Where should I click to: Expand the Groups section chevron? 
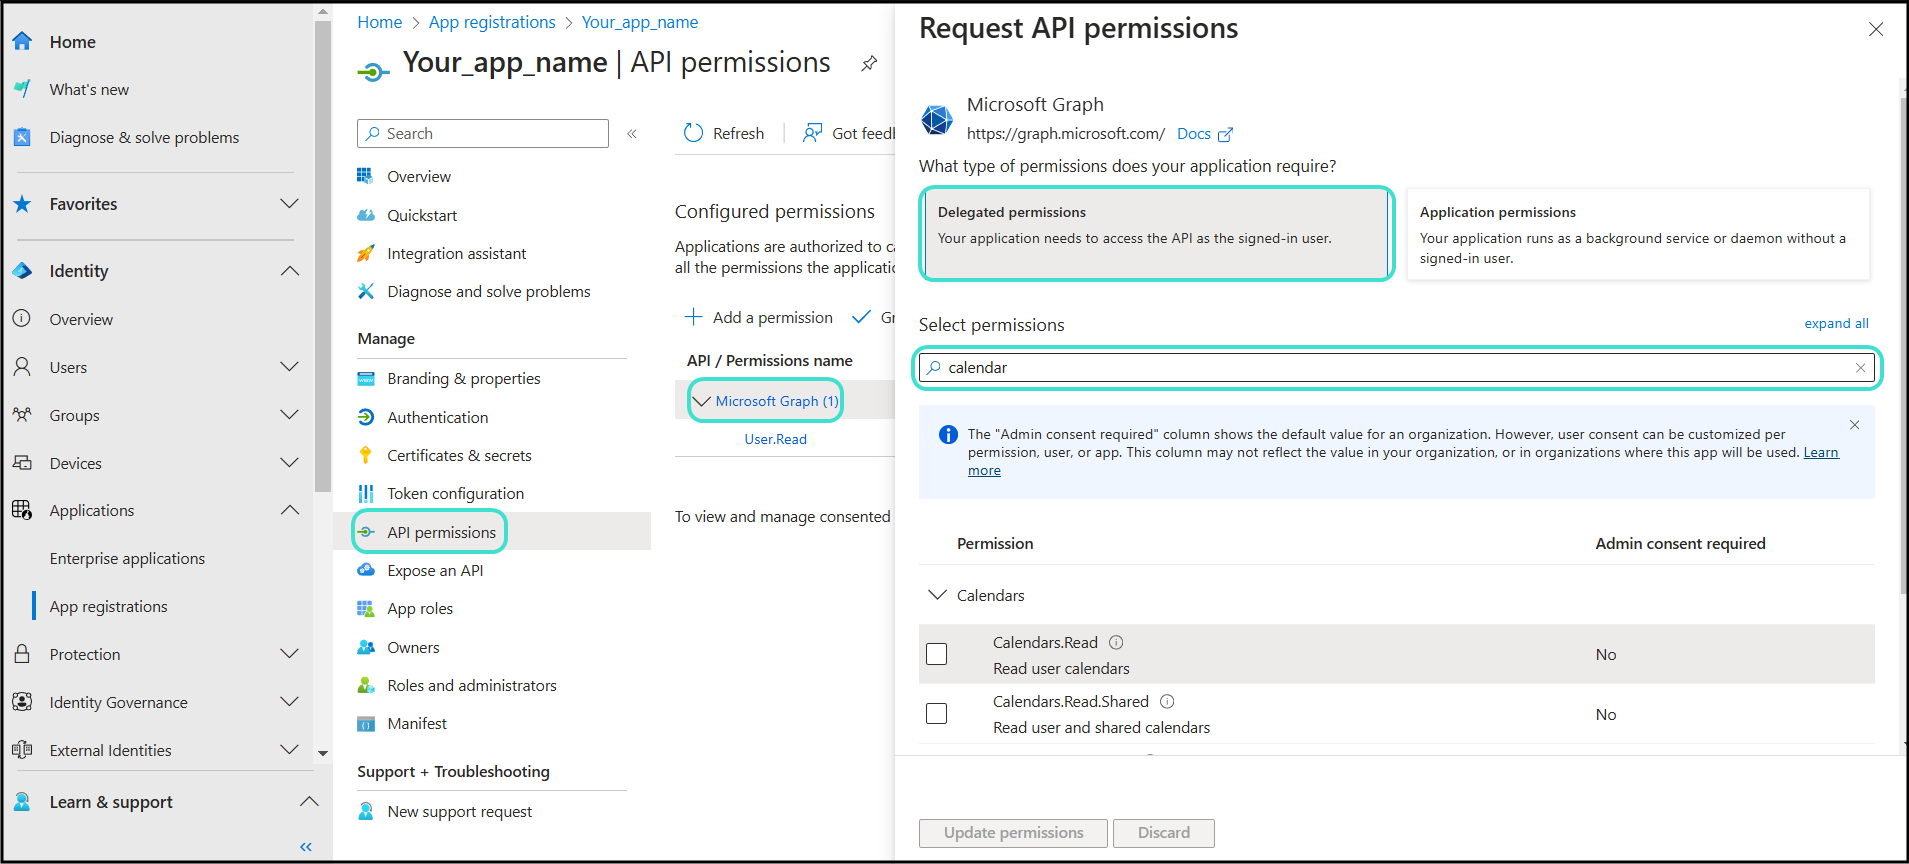[x=289, y=415]
